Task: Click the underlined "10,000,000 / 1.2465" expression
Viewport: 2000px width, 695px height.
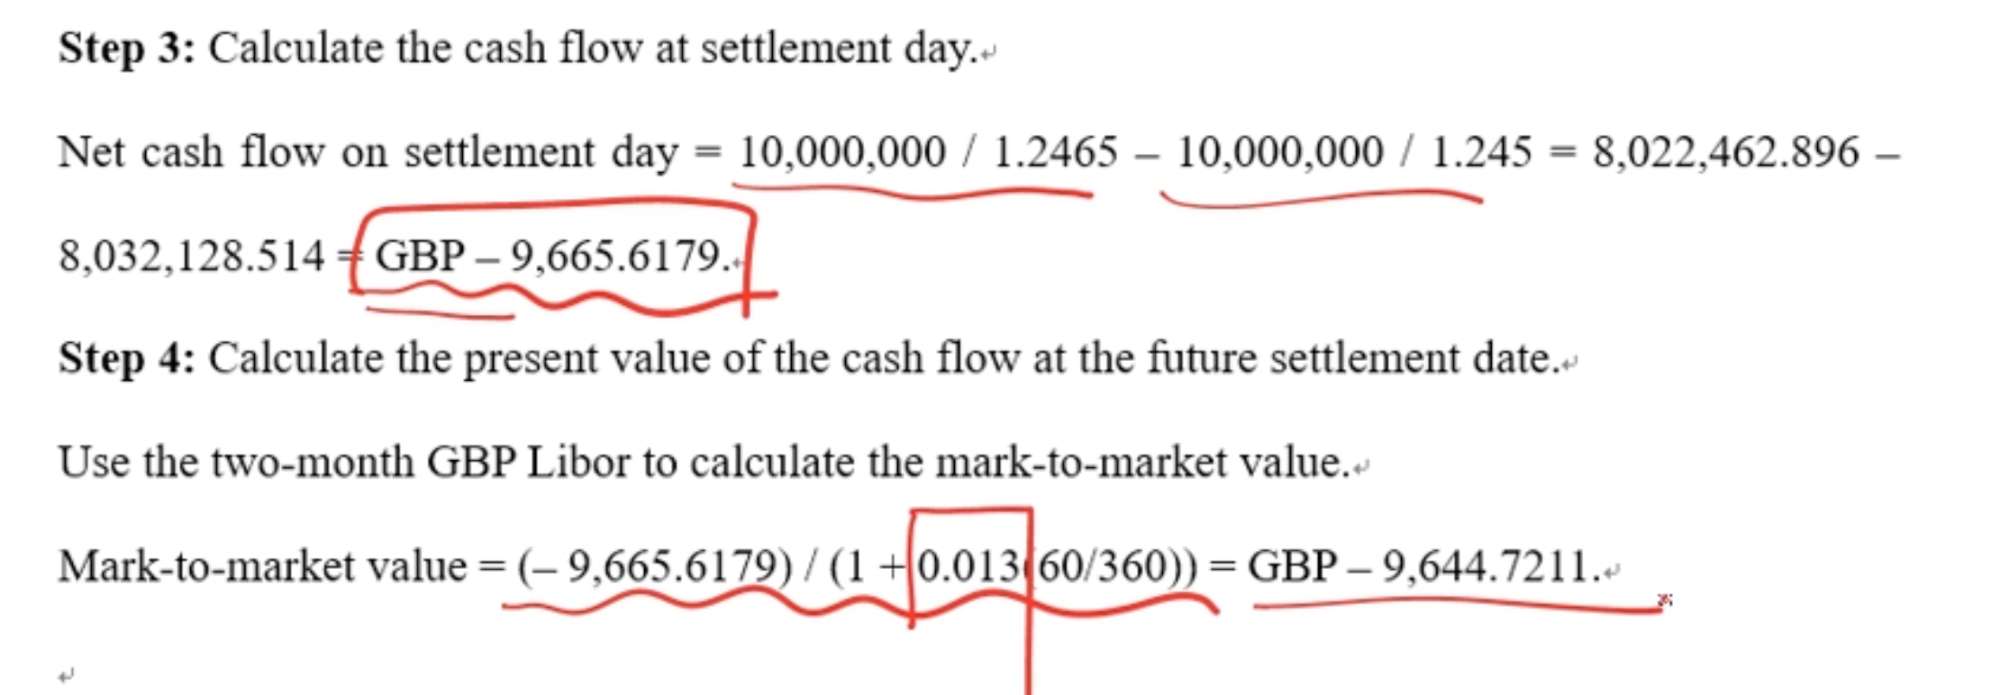Action: tap(928, 153)
